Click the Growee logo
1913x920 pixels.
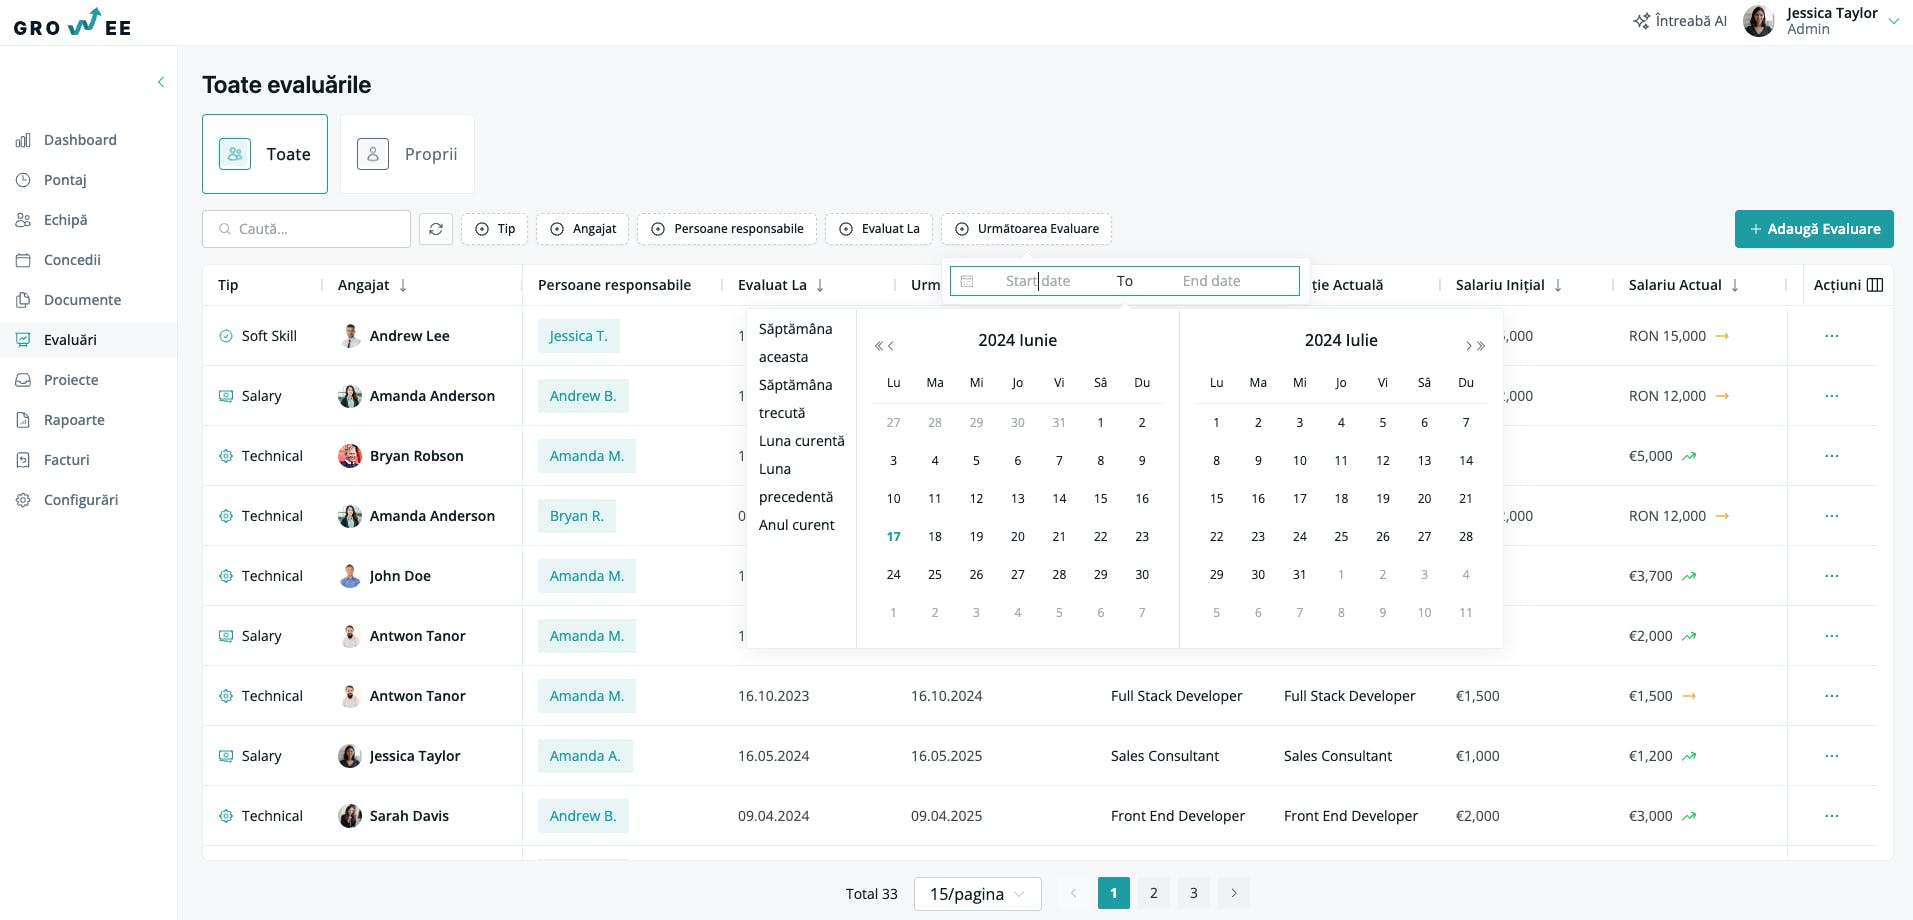72,23
